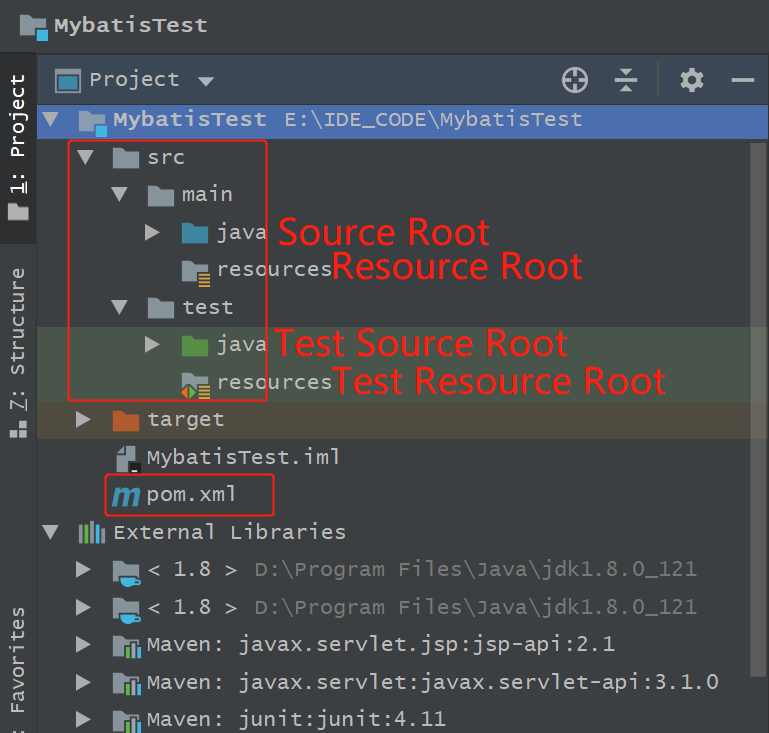
Task: Select the main resources folder
Action: click(273, 269)
